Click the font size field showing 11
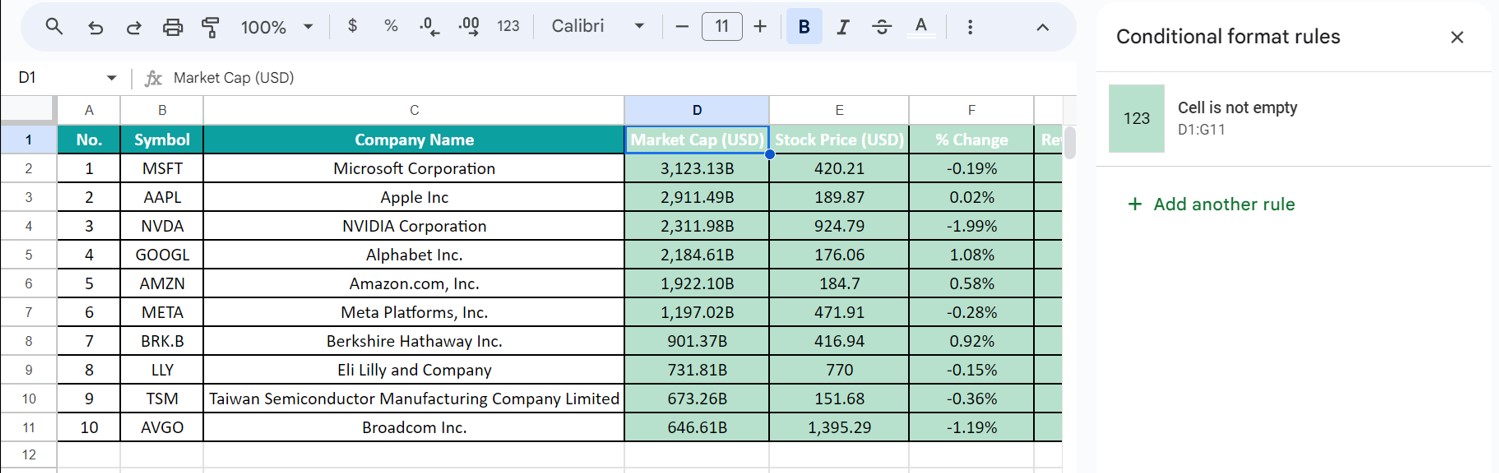The width and height of the screenshot is (1499, 473). click(722, 27)
